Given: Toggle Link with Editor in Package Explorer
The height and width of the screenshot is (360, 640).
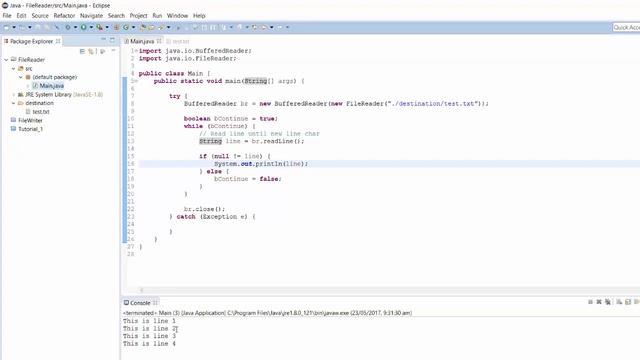Looking at the screenshot, I should [91, 51].
